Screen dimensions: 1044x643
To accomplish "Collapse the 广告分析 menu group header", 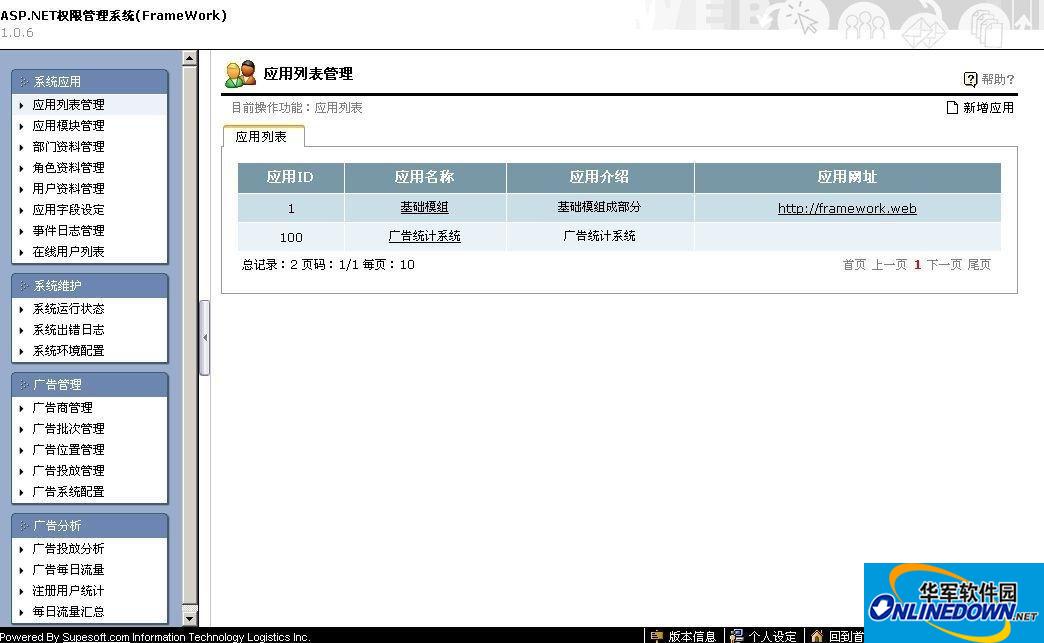I will pos(90,526).
